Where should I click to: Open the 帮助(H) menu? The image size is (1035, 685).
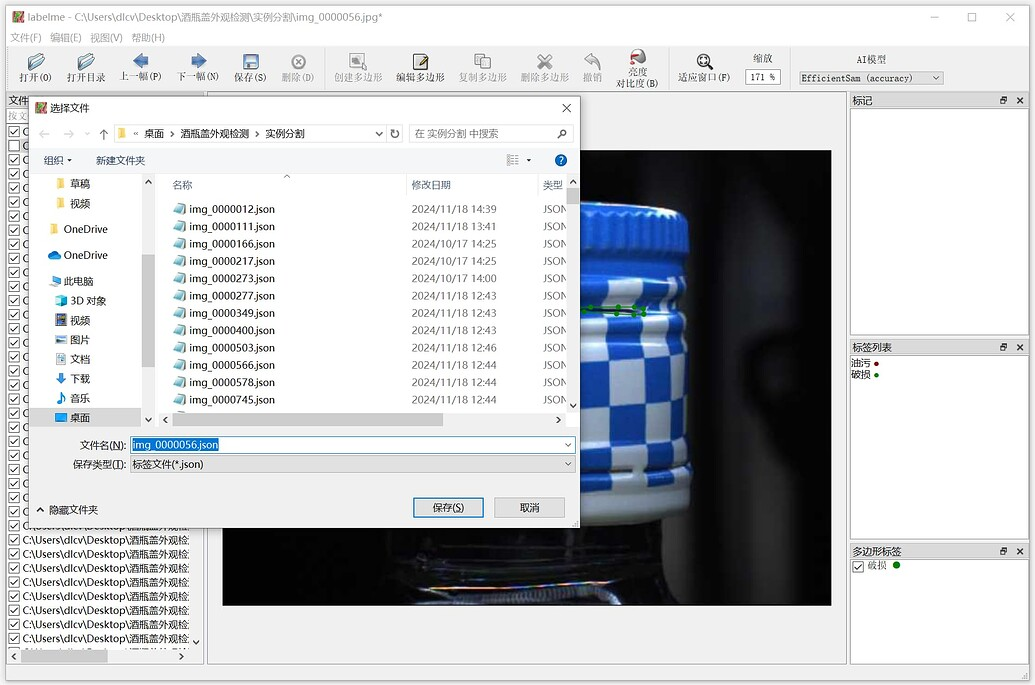click(x=148, y=38)
